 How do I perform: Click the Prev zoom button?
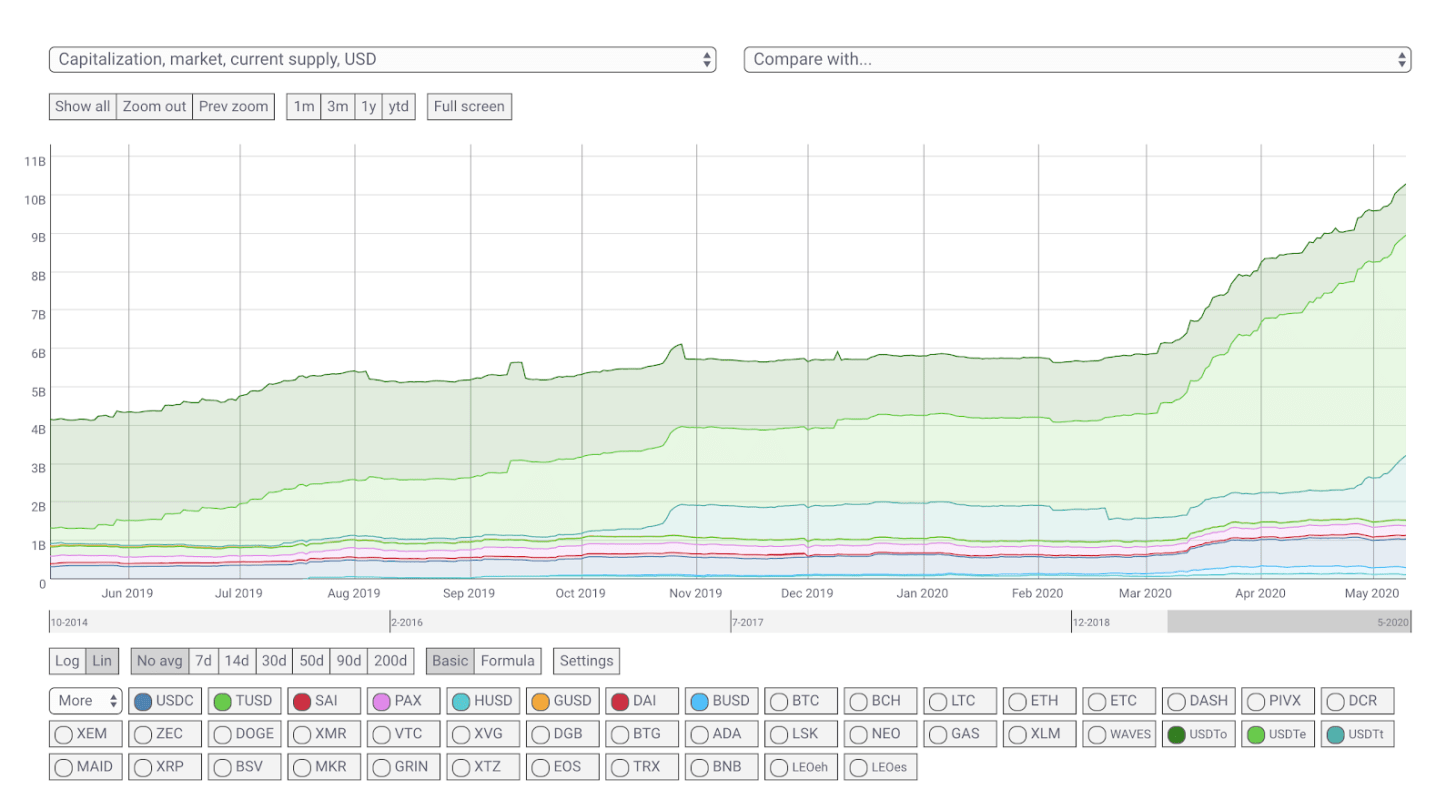click(x=233, y=106)
